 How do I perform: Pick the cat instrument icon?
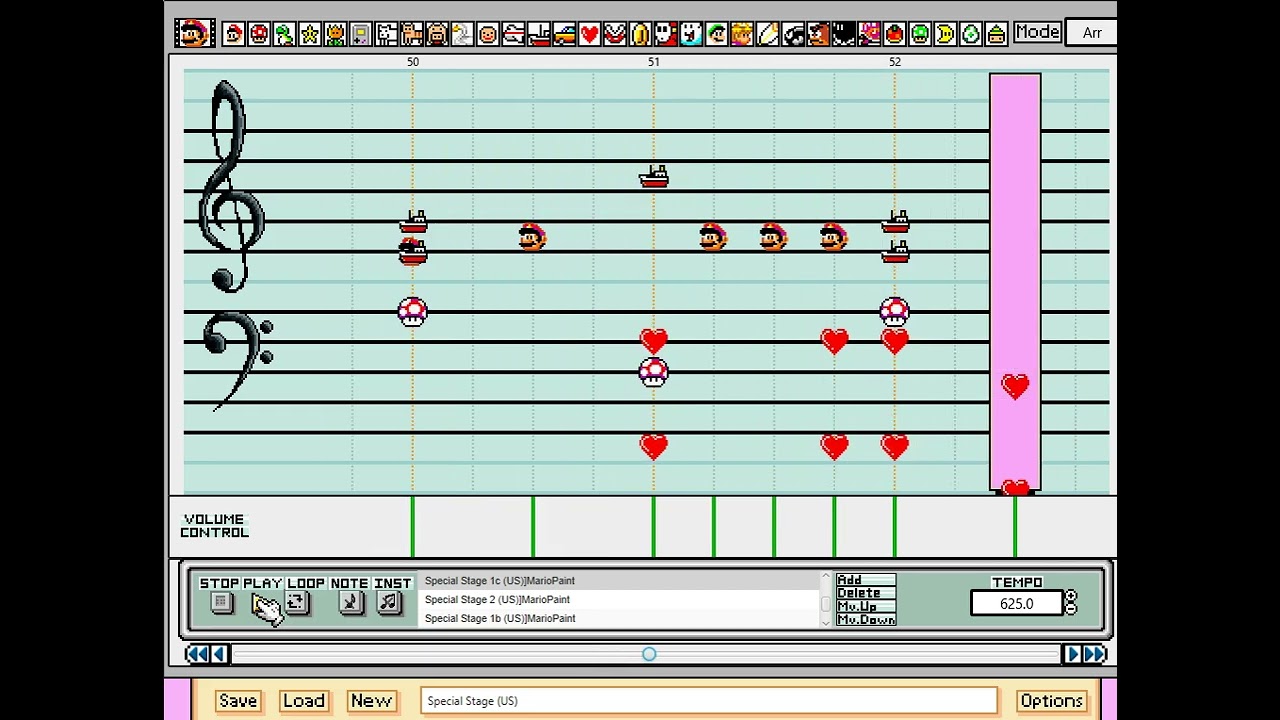click(x=412, y=34)
